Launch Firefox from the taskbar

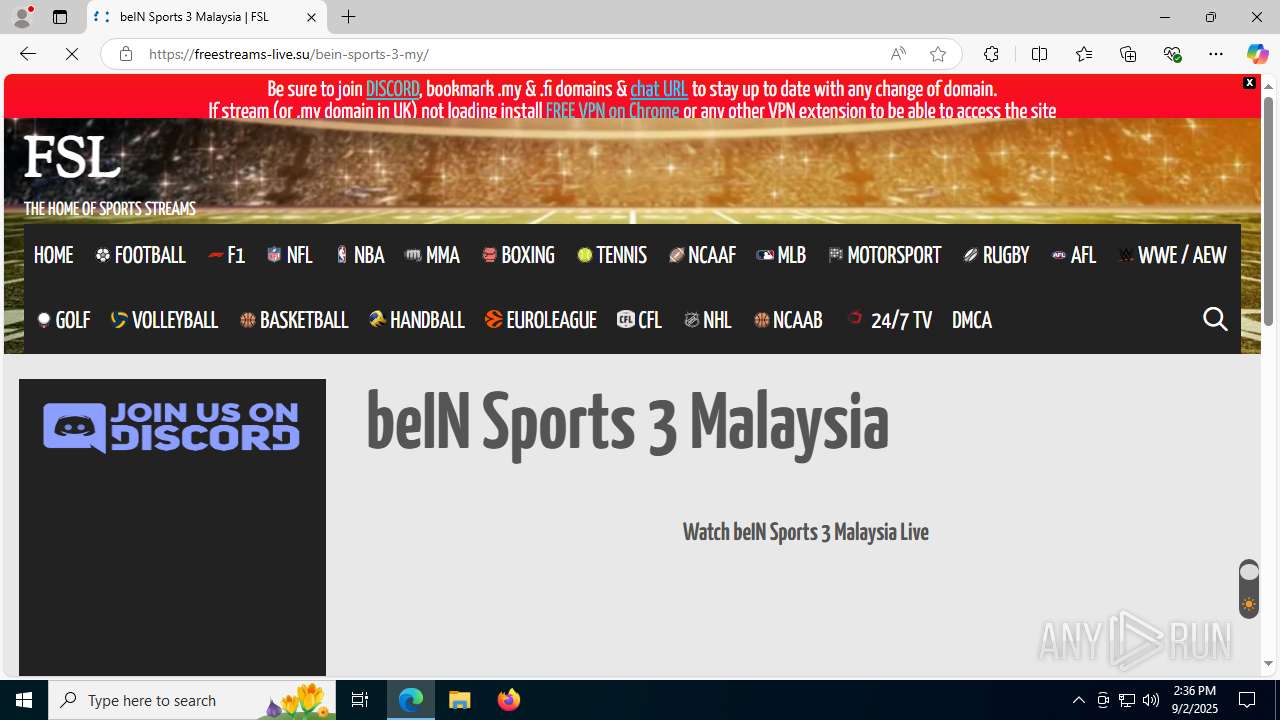pos(509,700)
